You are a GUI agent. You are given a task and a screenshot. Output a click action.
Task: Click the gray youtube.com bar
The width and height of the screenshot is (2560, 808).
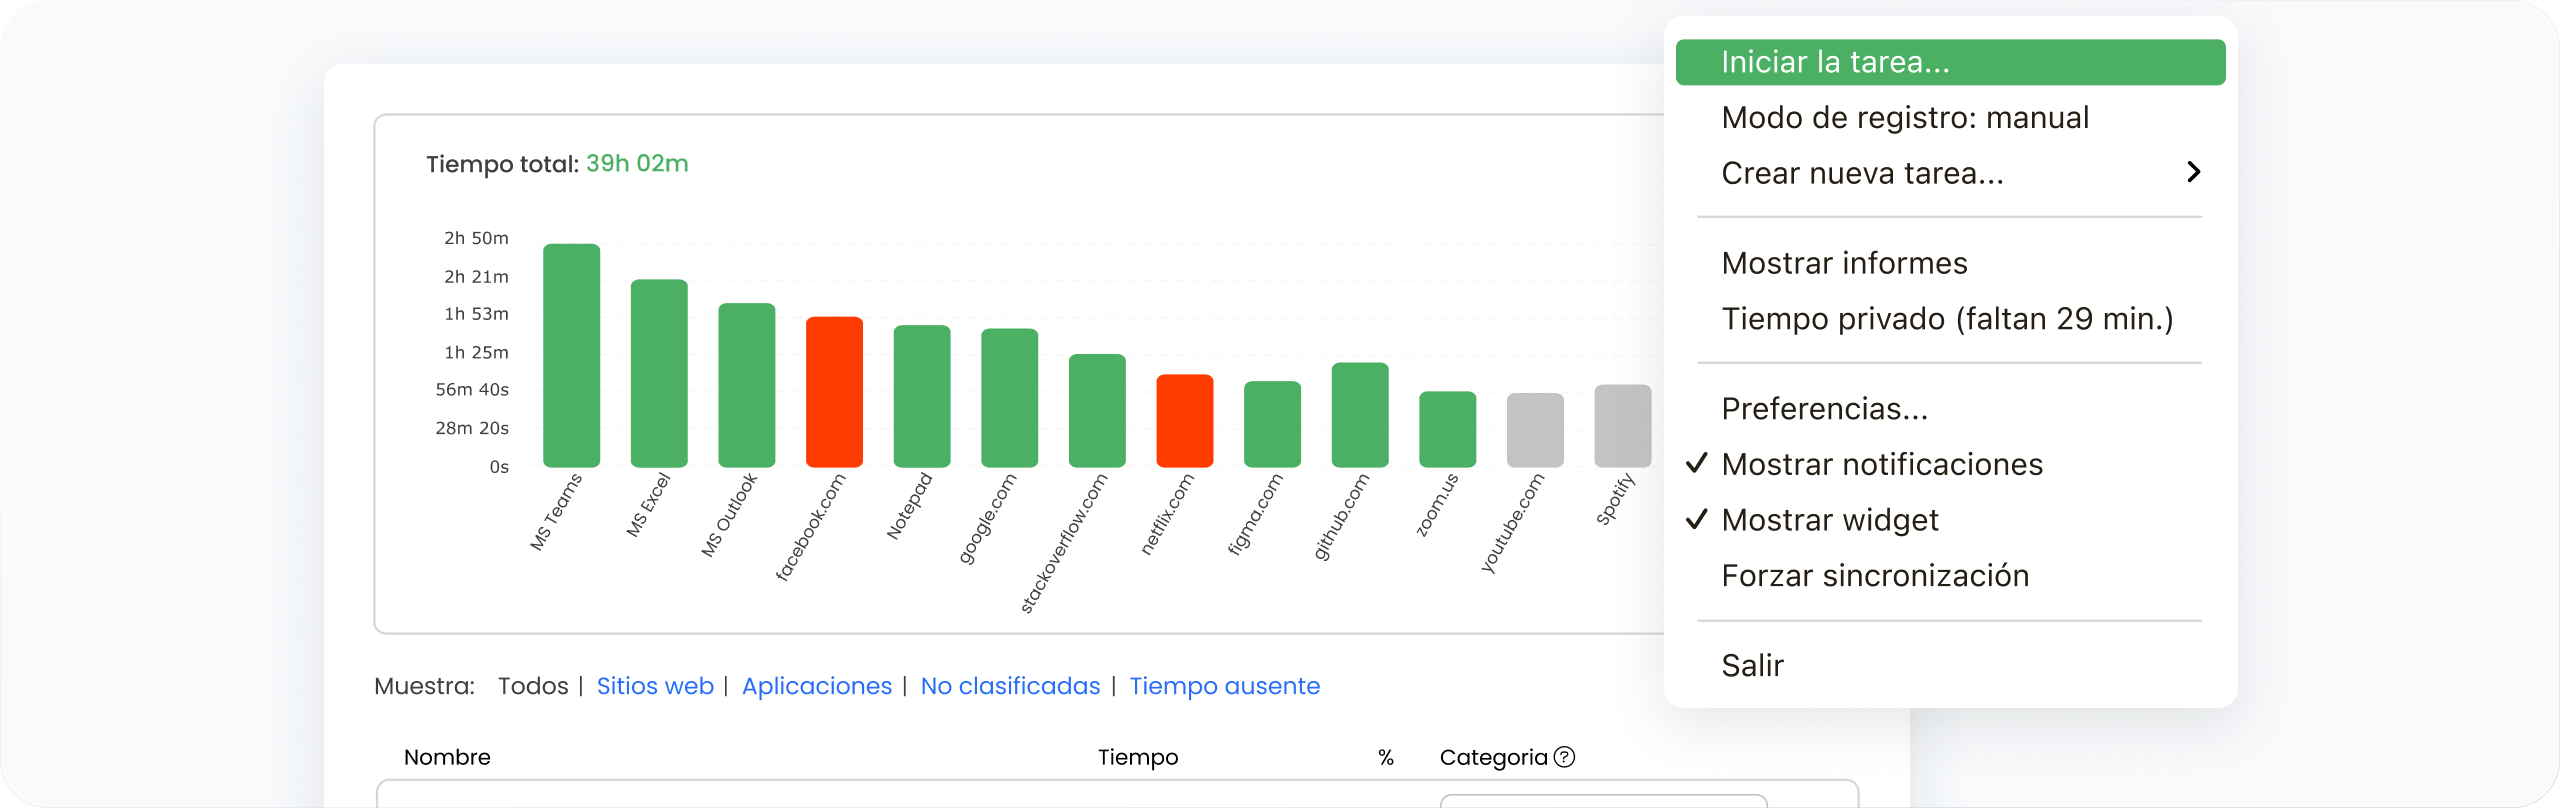1535,430
